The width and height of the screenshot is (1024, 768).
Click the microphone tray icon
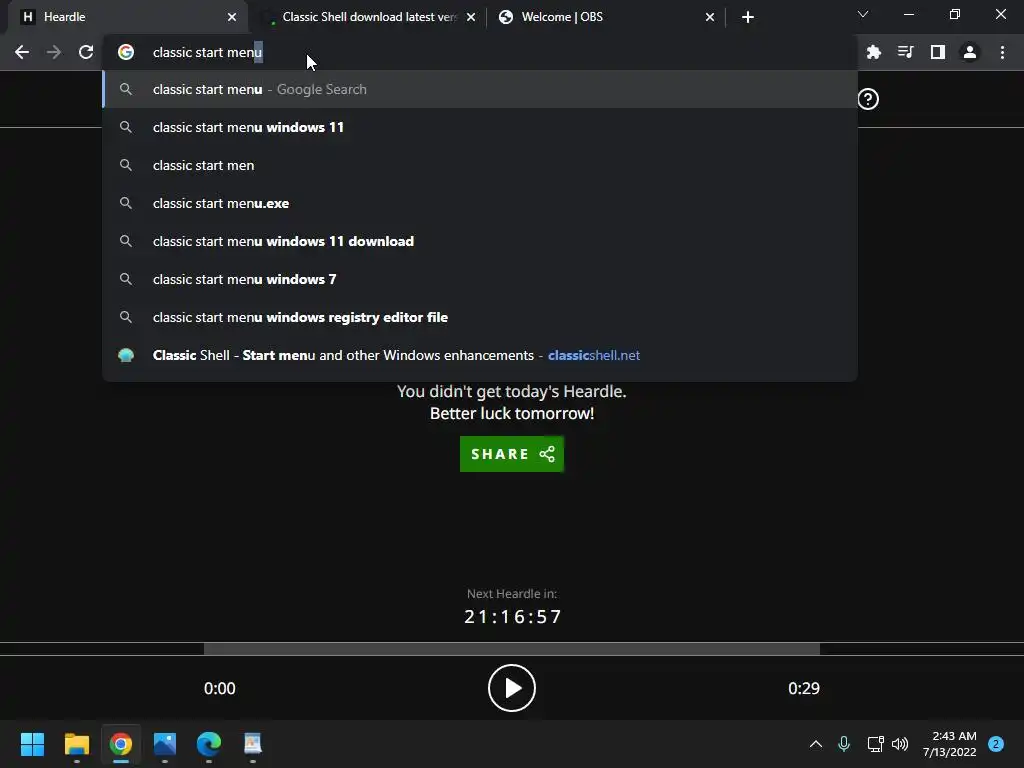844,744
